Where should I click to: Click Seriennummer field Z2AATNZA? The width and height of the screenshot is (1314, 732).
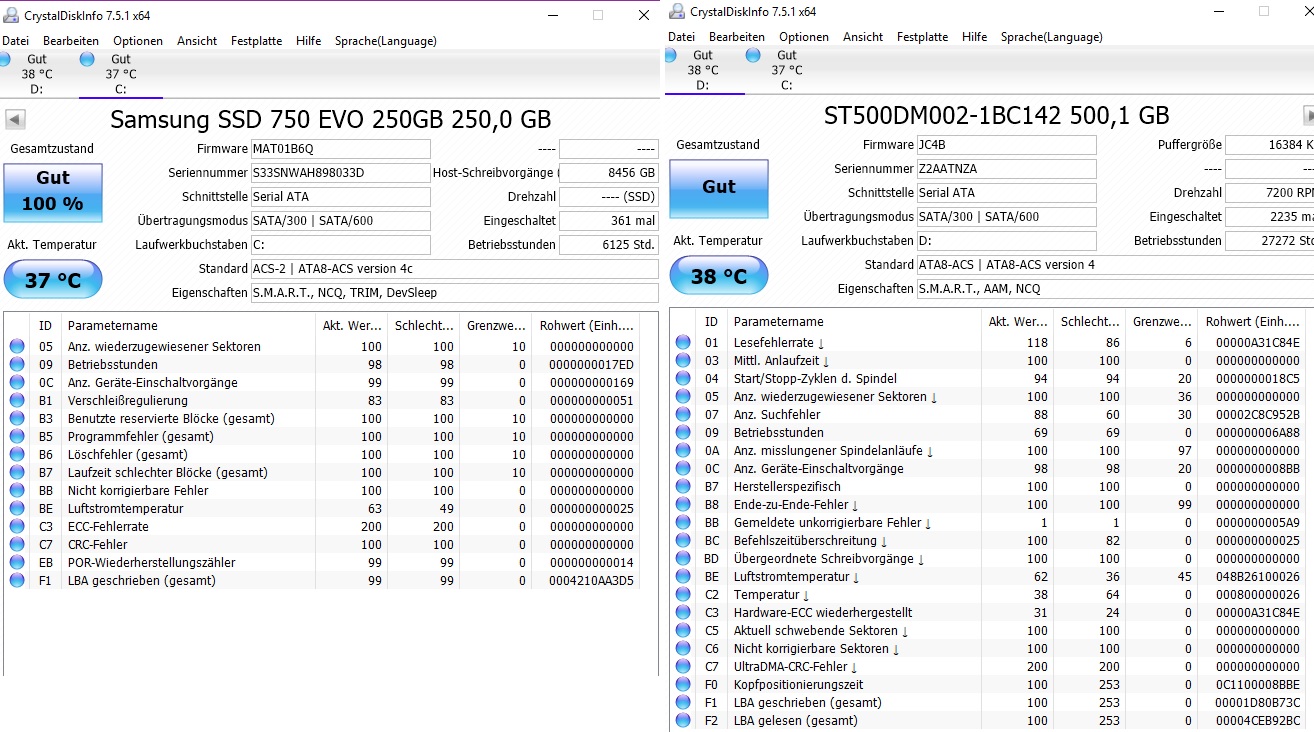1006,169
